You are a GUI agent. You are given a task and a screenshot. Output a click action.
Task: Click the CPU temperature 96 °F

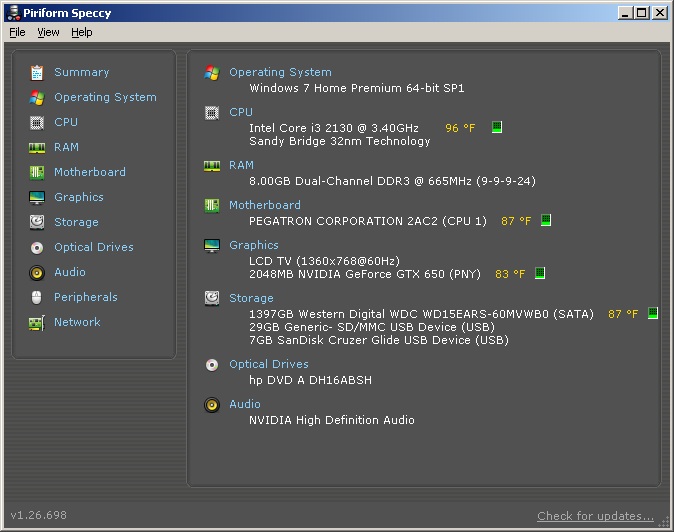460,128
